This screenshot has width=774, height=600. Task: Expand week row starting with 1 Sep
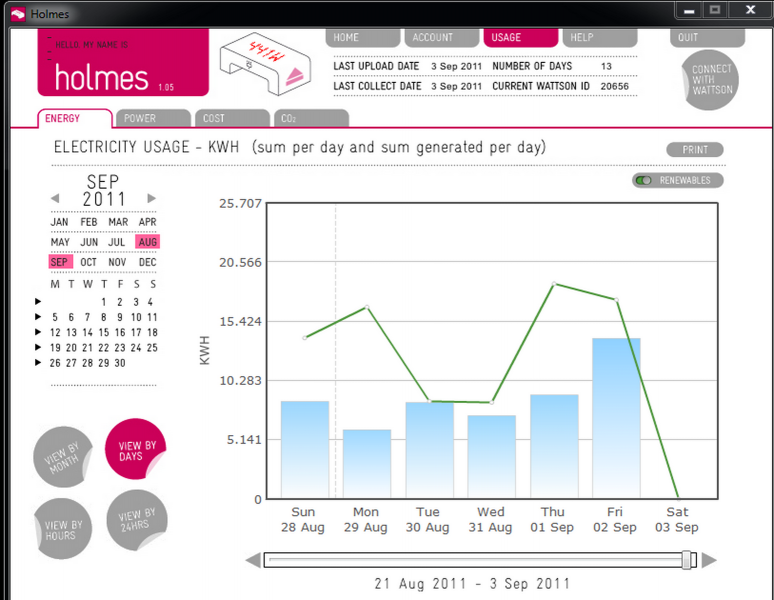click(38, 301)
